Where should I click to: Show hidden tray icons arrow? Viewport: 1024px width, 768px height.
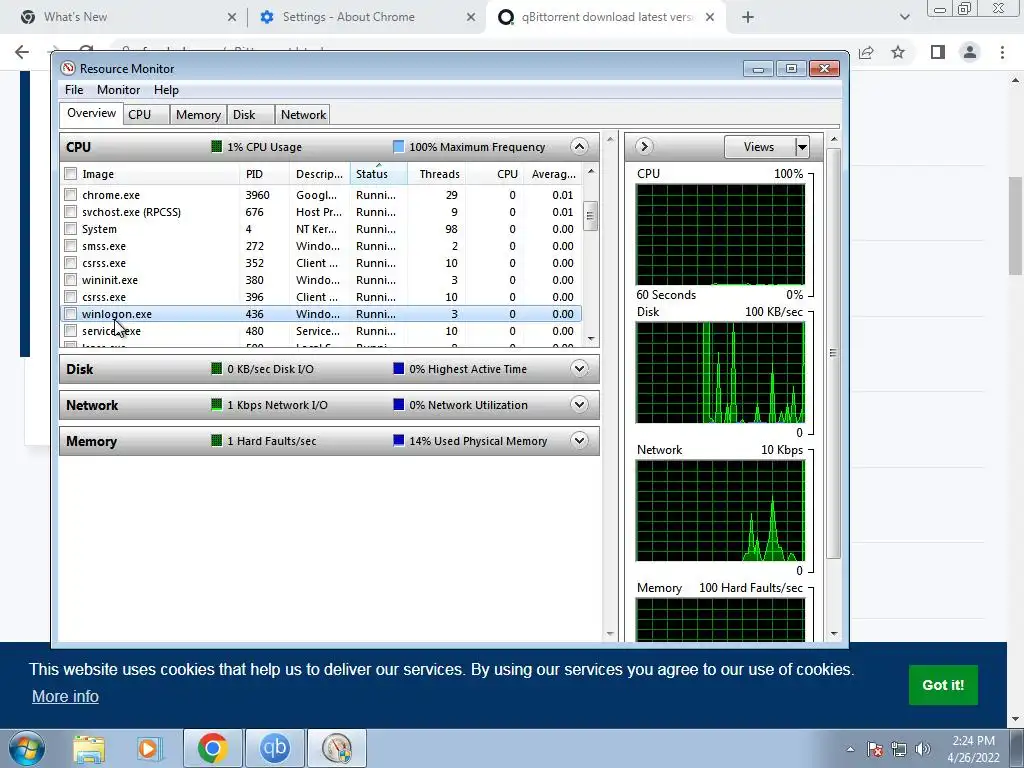pyautogui.click(x=850, y=749)
